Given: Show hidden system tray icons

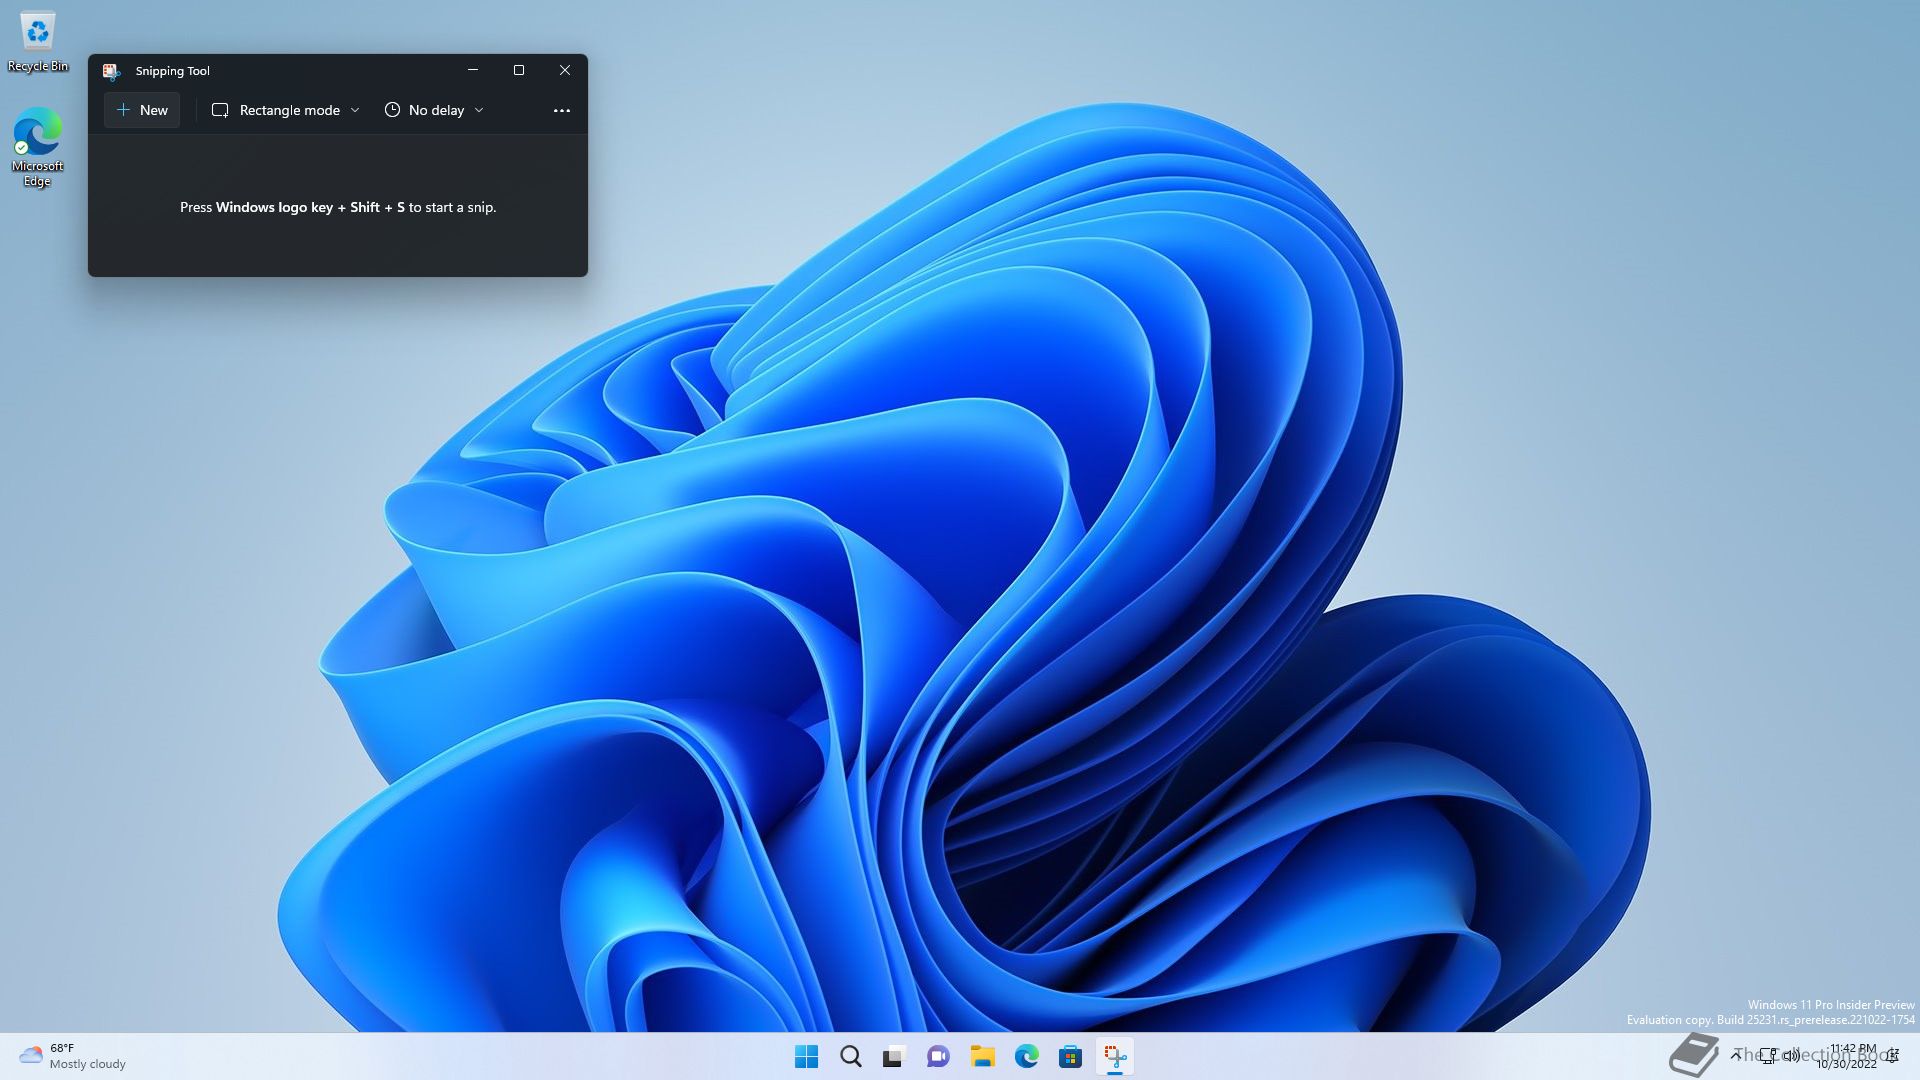Looking at the screenshot, I should coord(1737,1055).
